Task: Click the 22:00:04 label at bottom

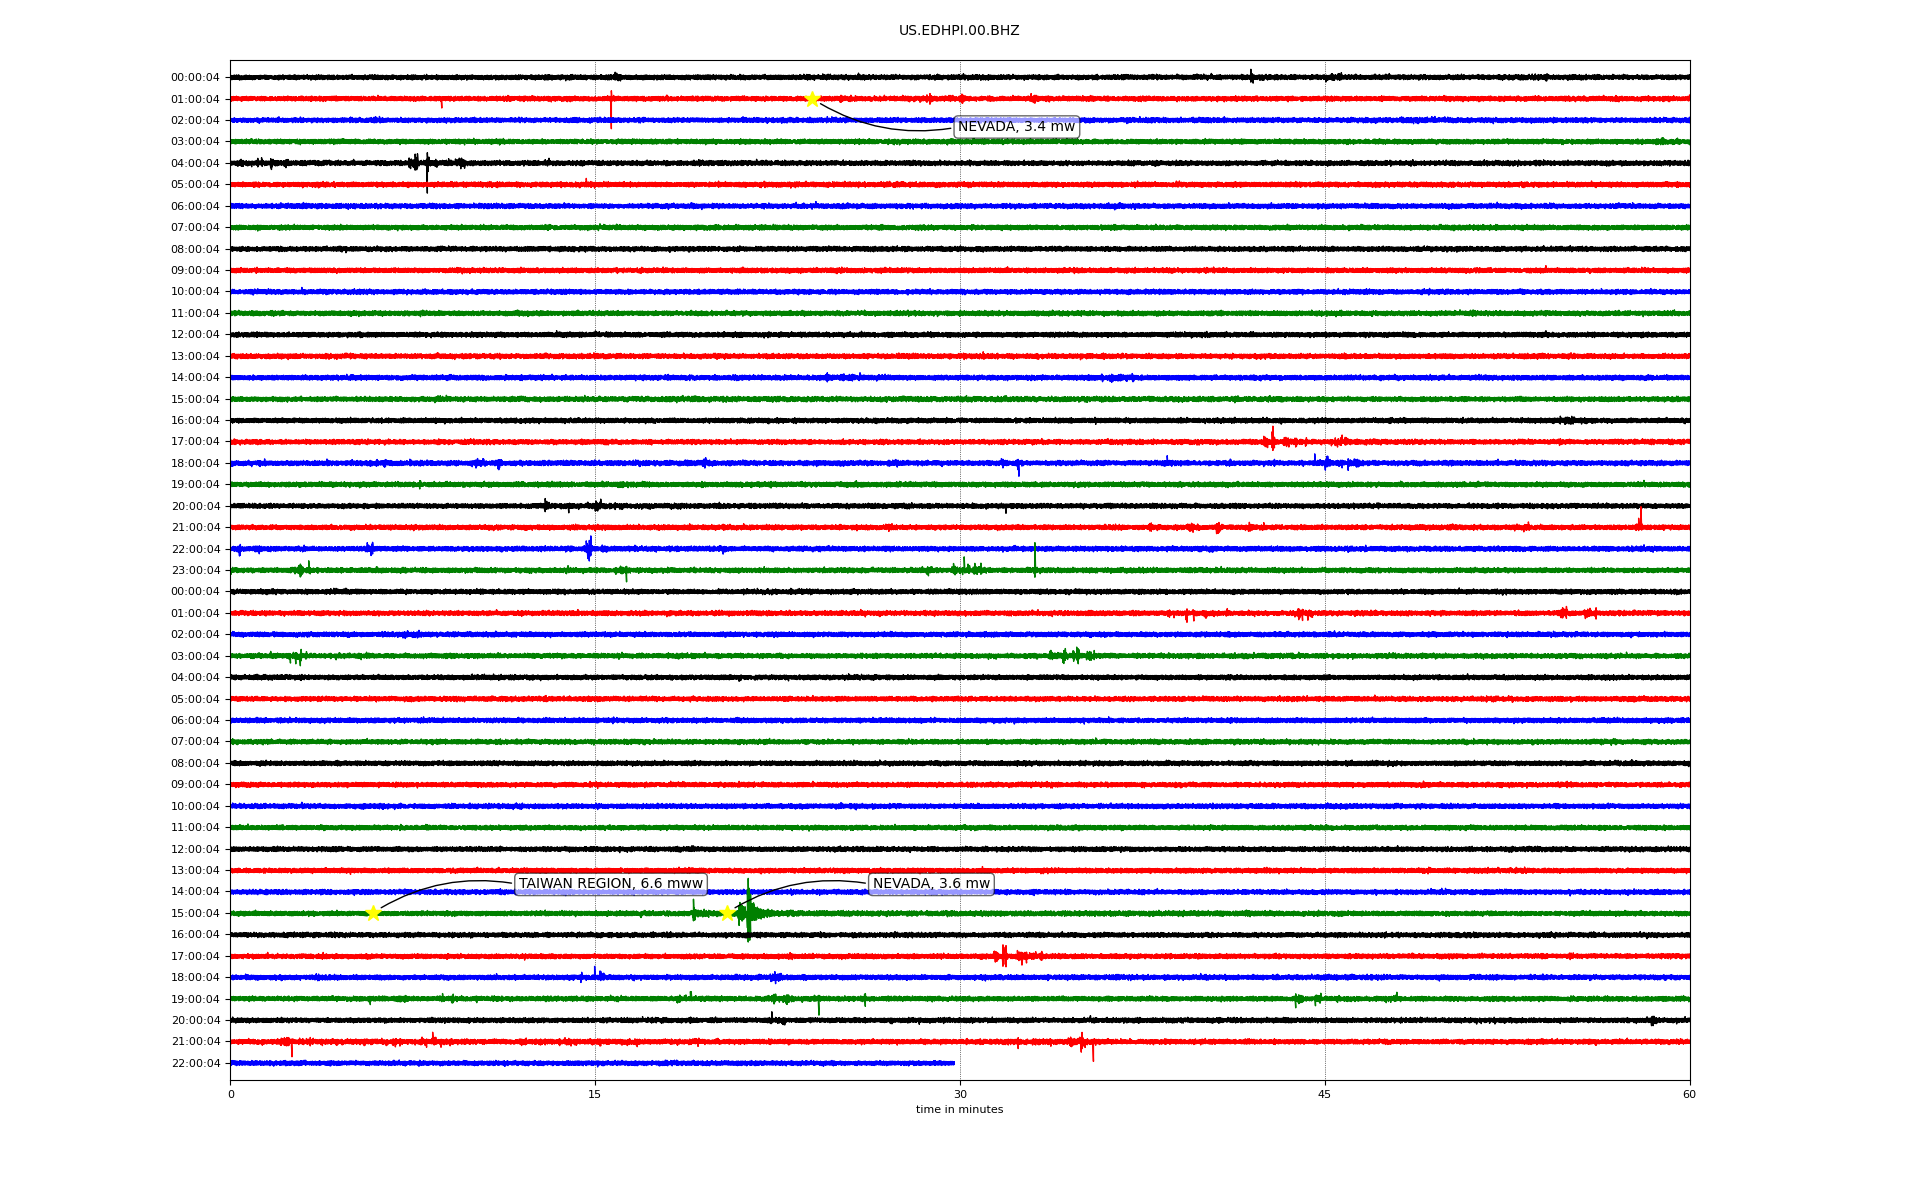Action: [195, 1063]
